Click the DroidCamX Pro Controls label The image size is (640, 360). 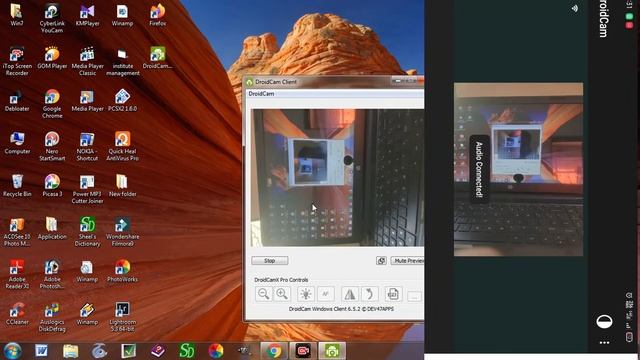point(281,280)
